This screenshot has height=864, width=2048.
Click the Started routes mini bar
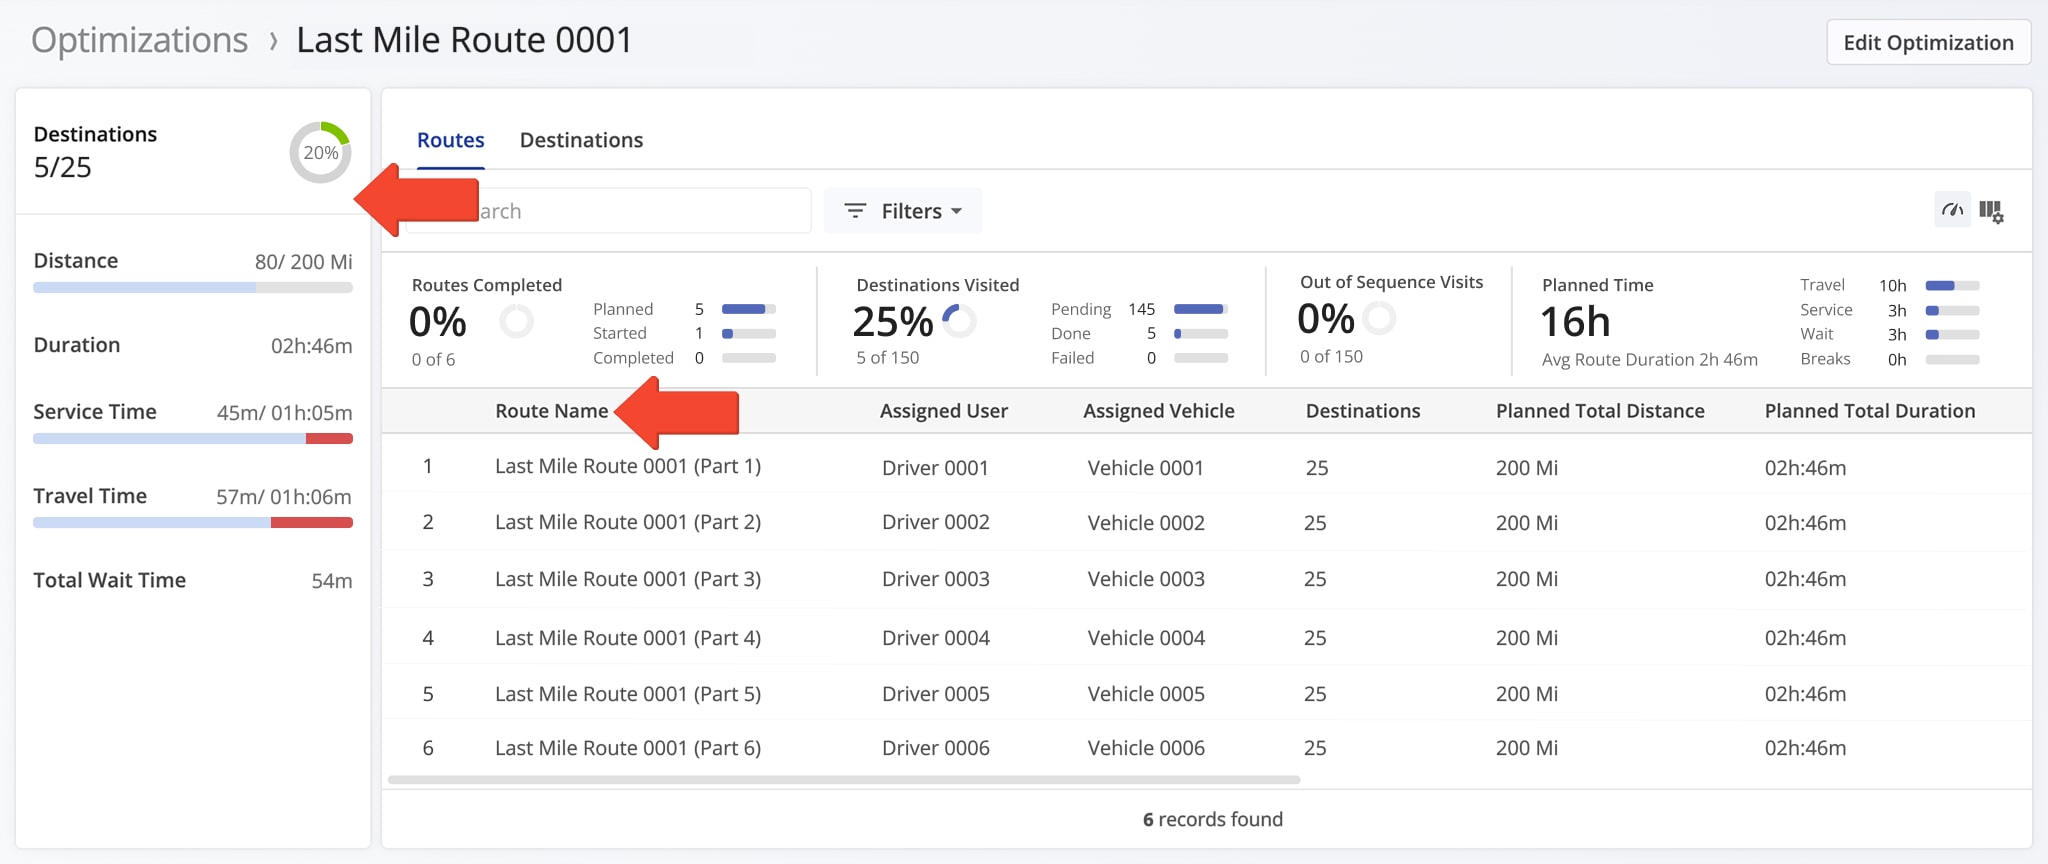coord(749,333)
